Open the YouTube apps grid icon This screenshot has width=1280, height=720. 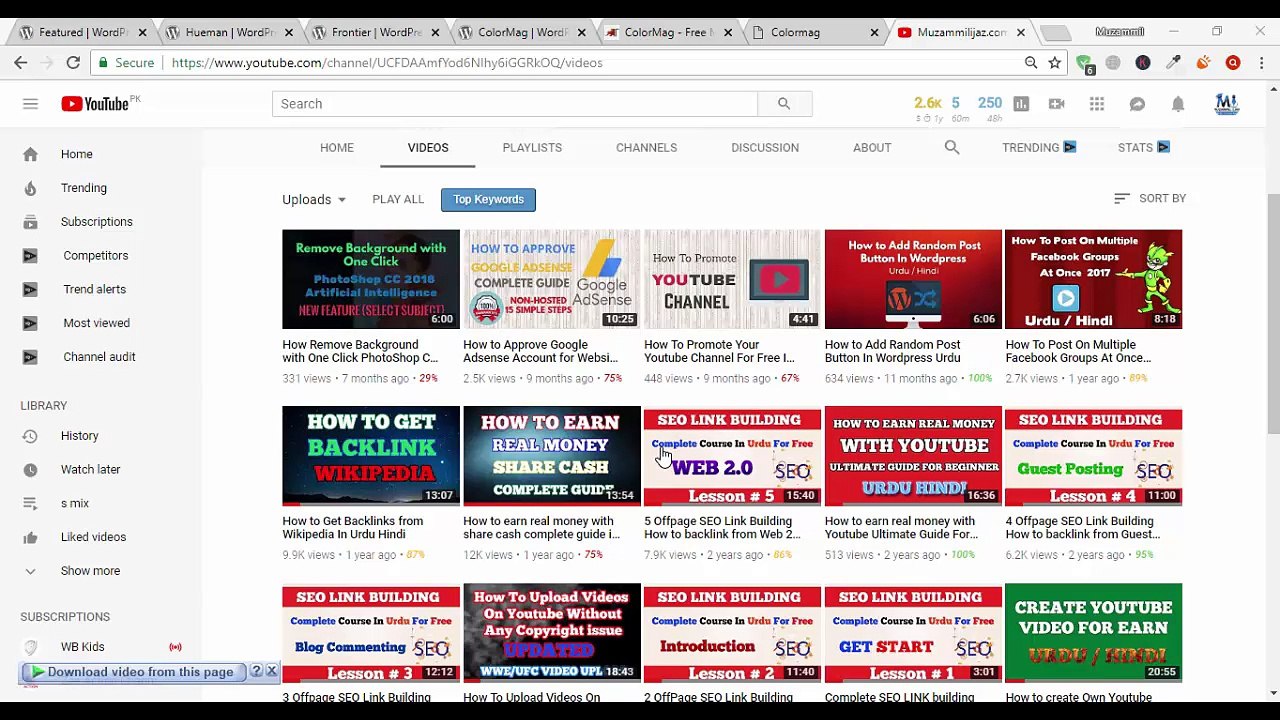click(1097, 104)
